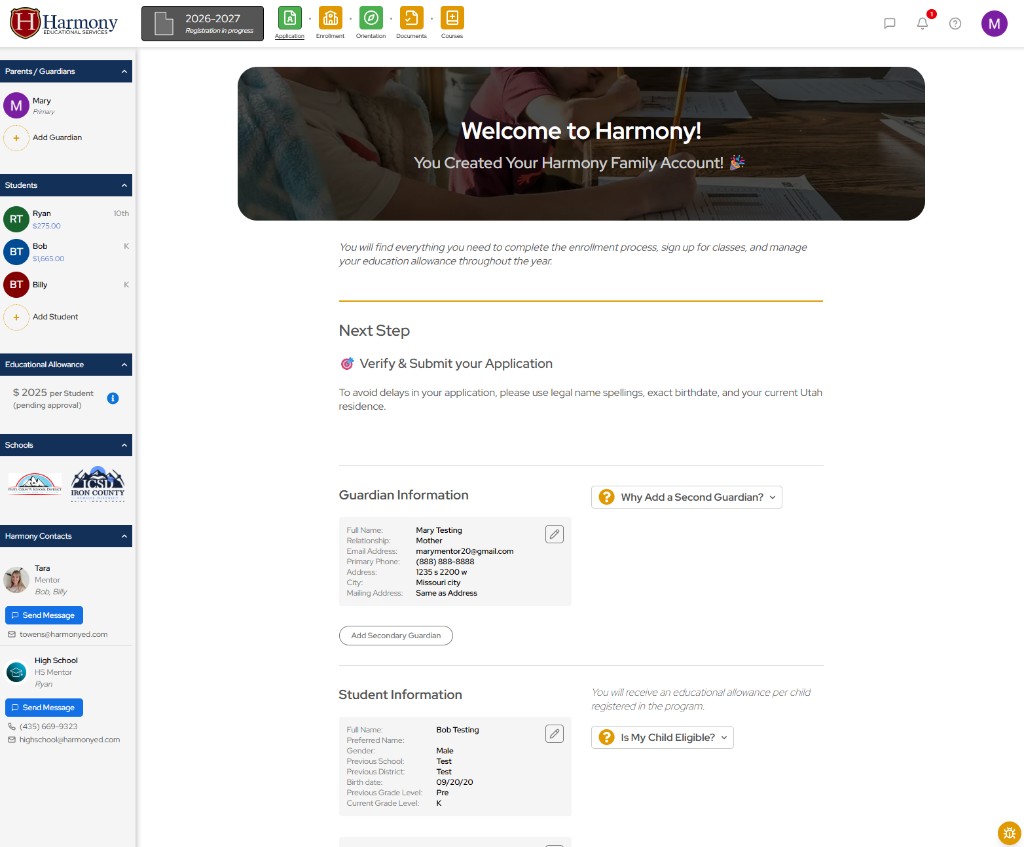Image resolution: width=1024 pixels, height=847 pixels.
Task: Click the Courses tab label
Action: tap(452, 36)
